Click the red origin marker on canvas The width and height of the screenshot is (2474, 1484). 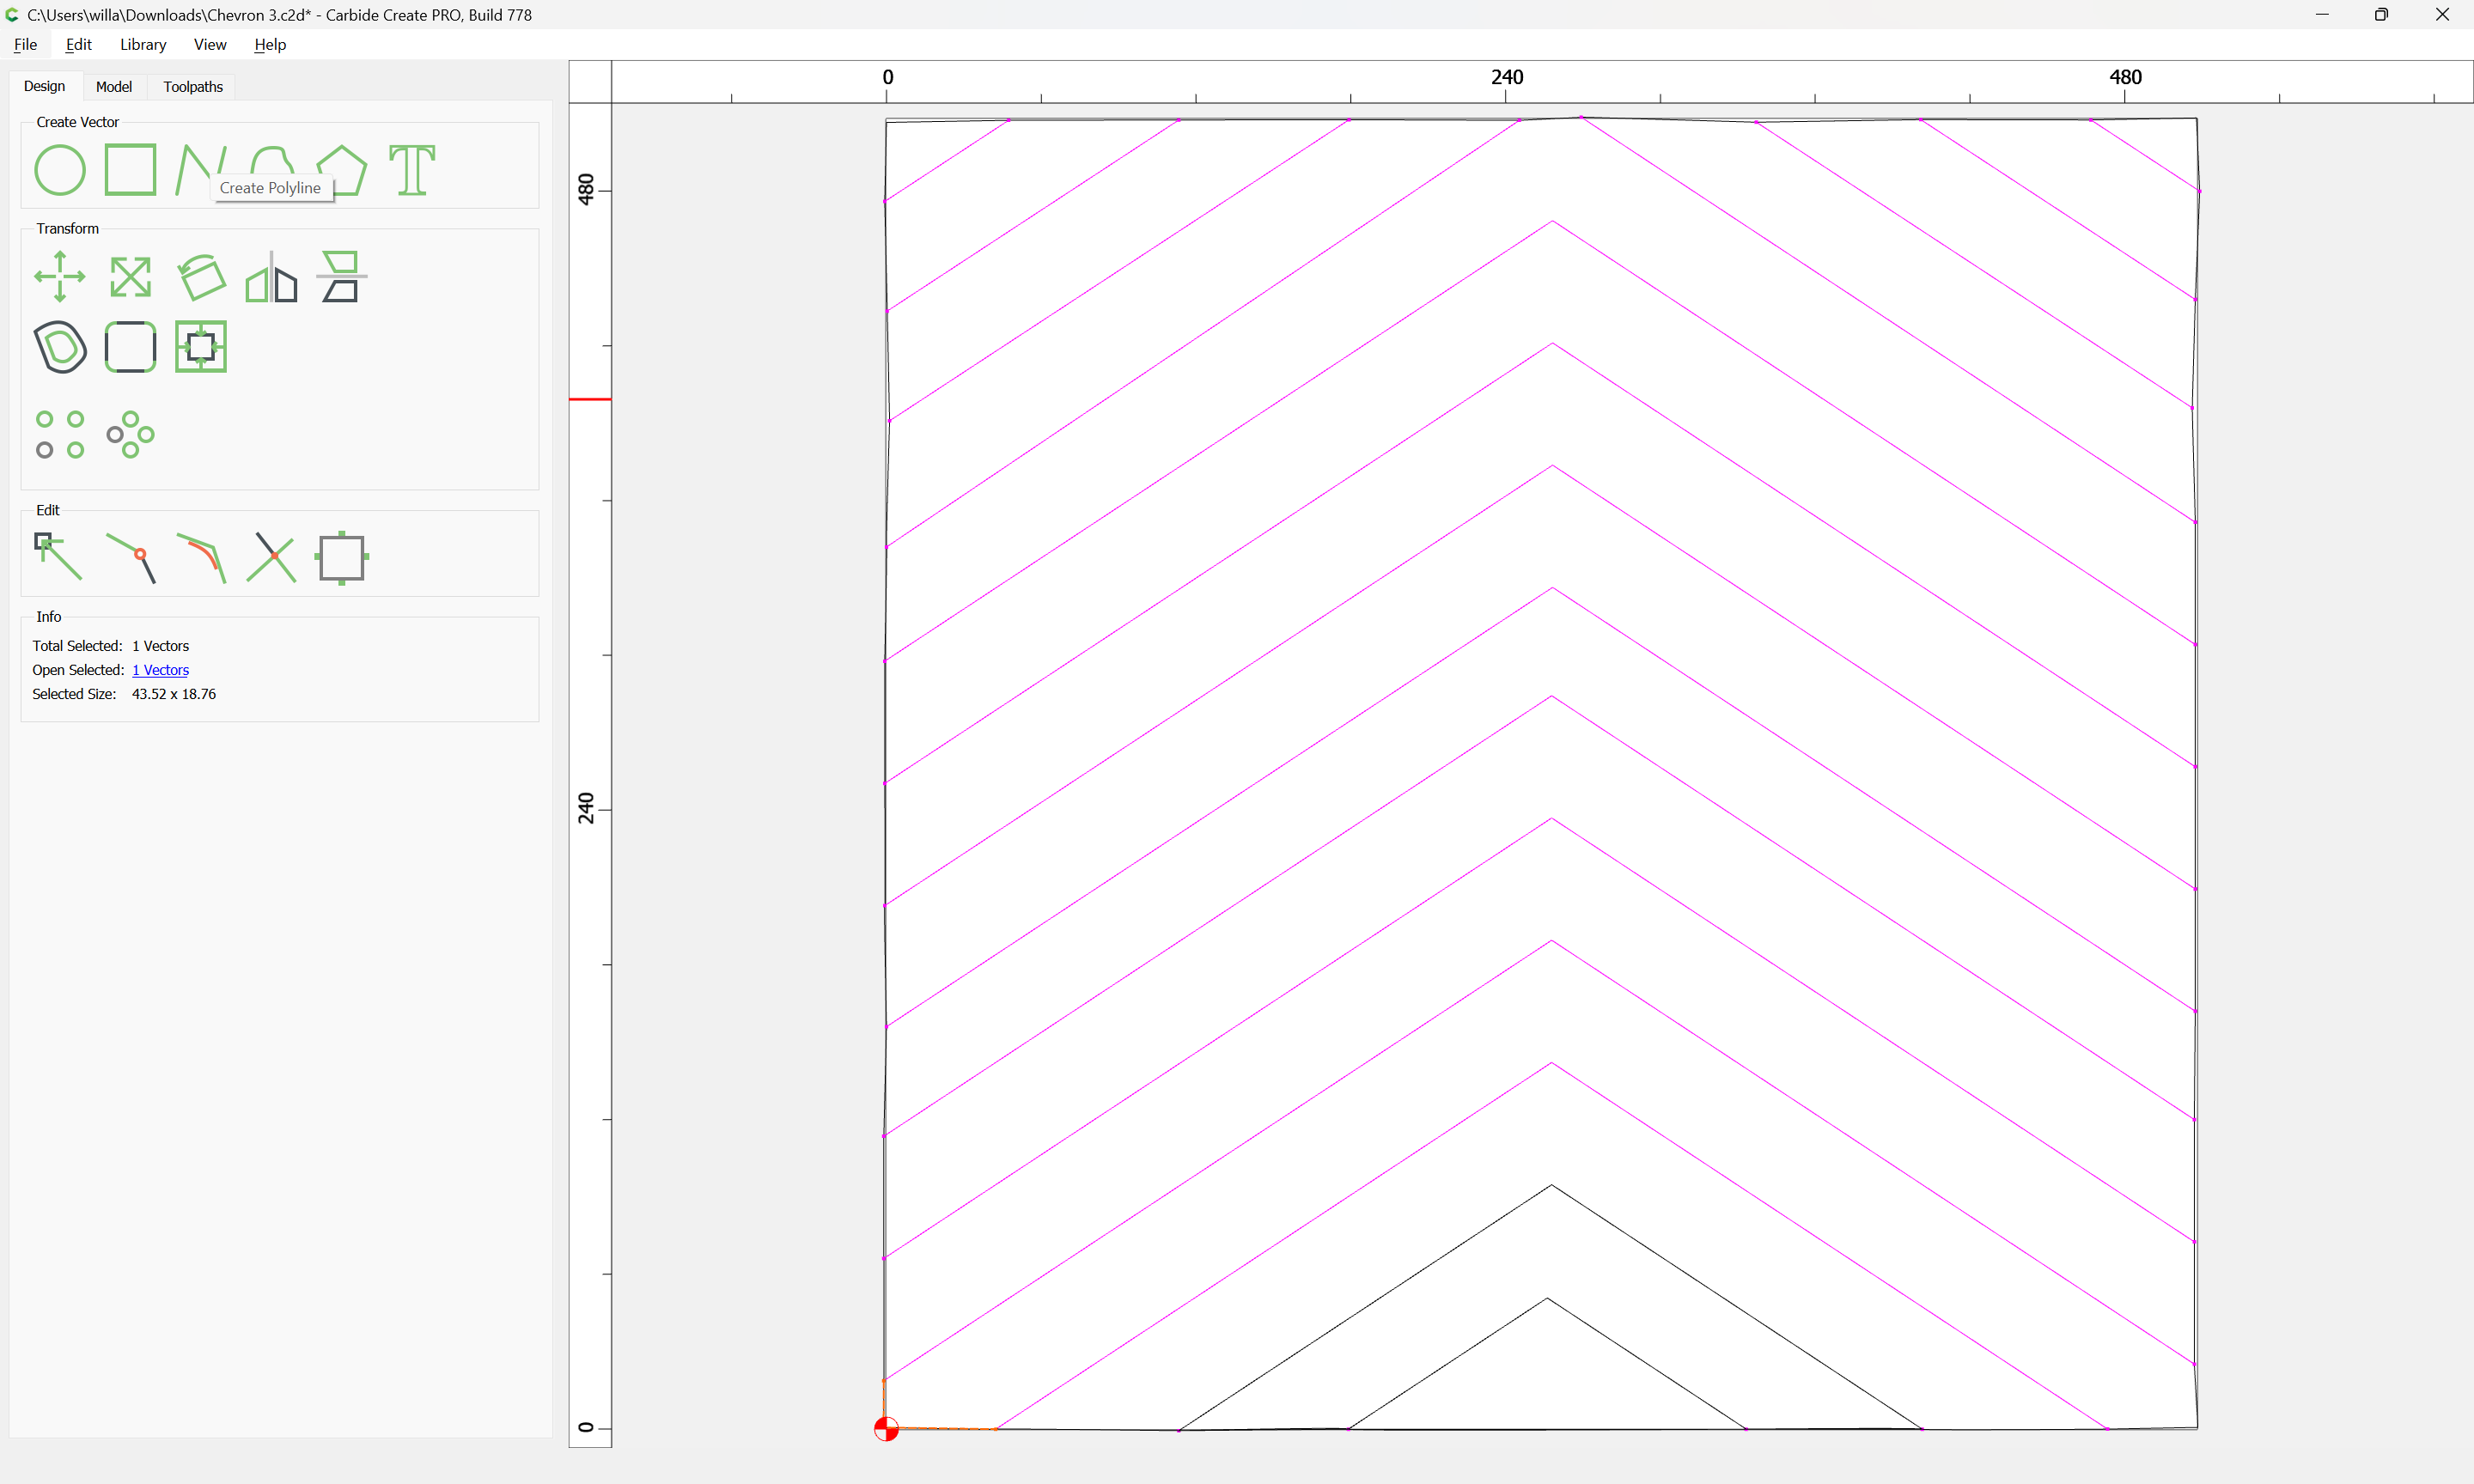(x=886, y=1429)
